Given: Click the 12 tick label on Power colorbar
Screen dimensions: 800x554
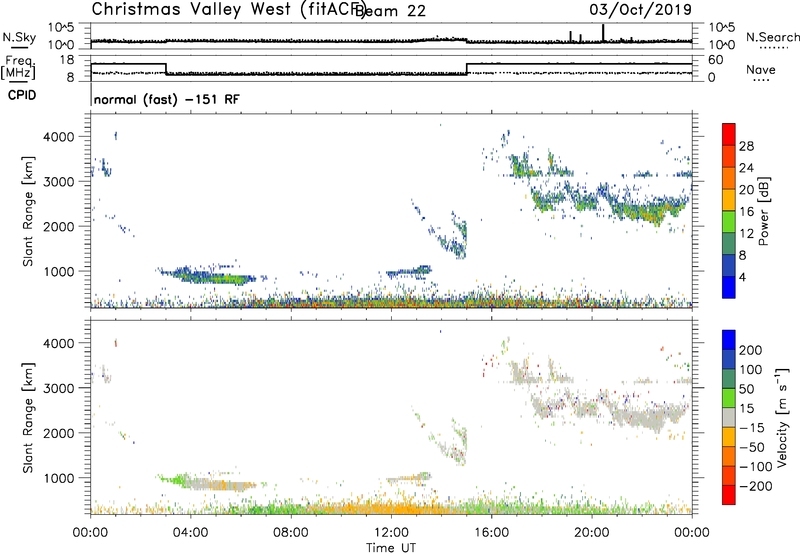Looking at the screenshot, I should pos(746,234).
